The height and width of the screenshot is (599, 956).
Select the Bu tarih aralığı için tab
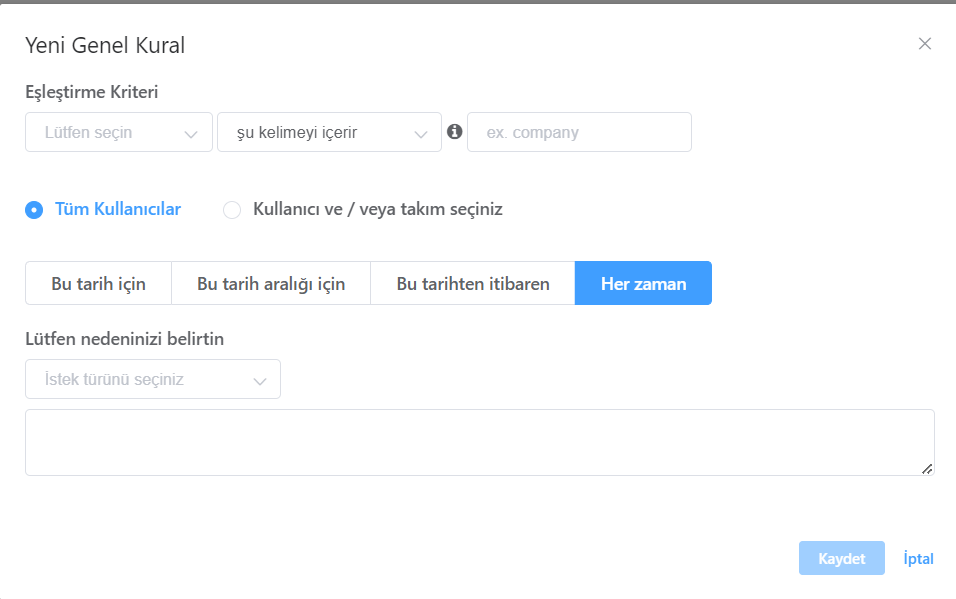point(271,283)
